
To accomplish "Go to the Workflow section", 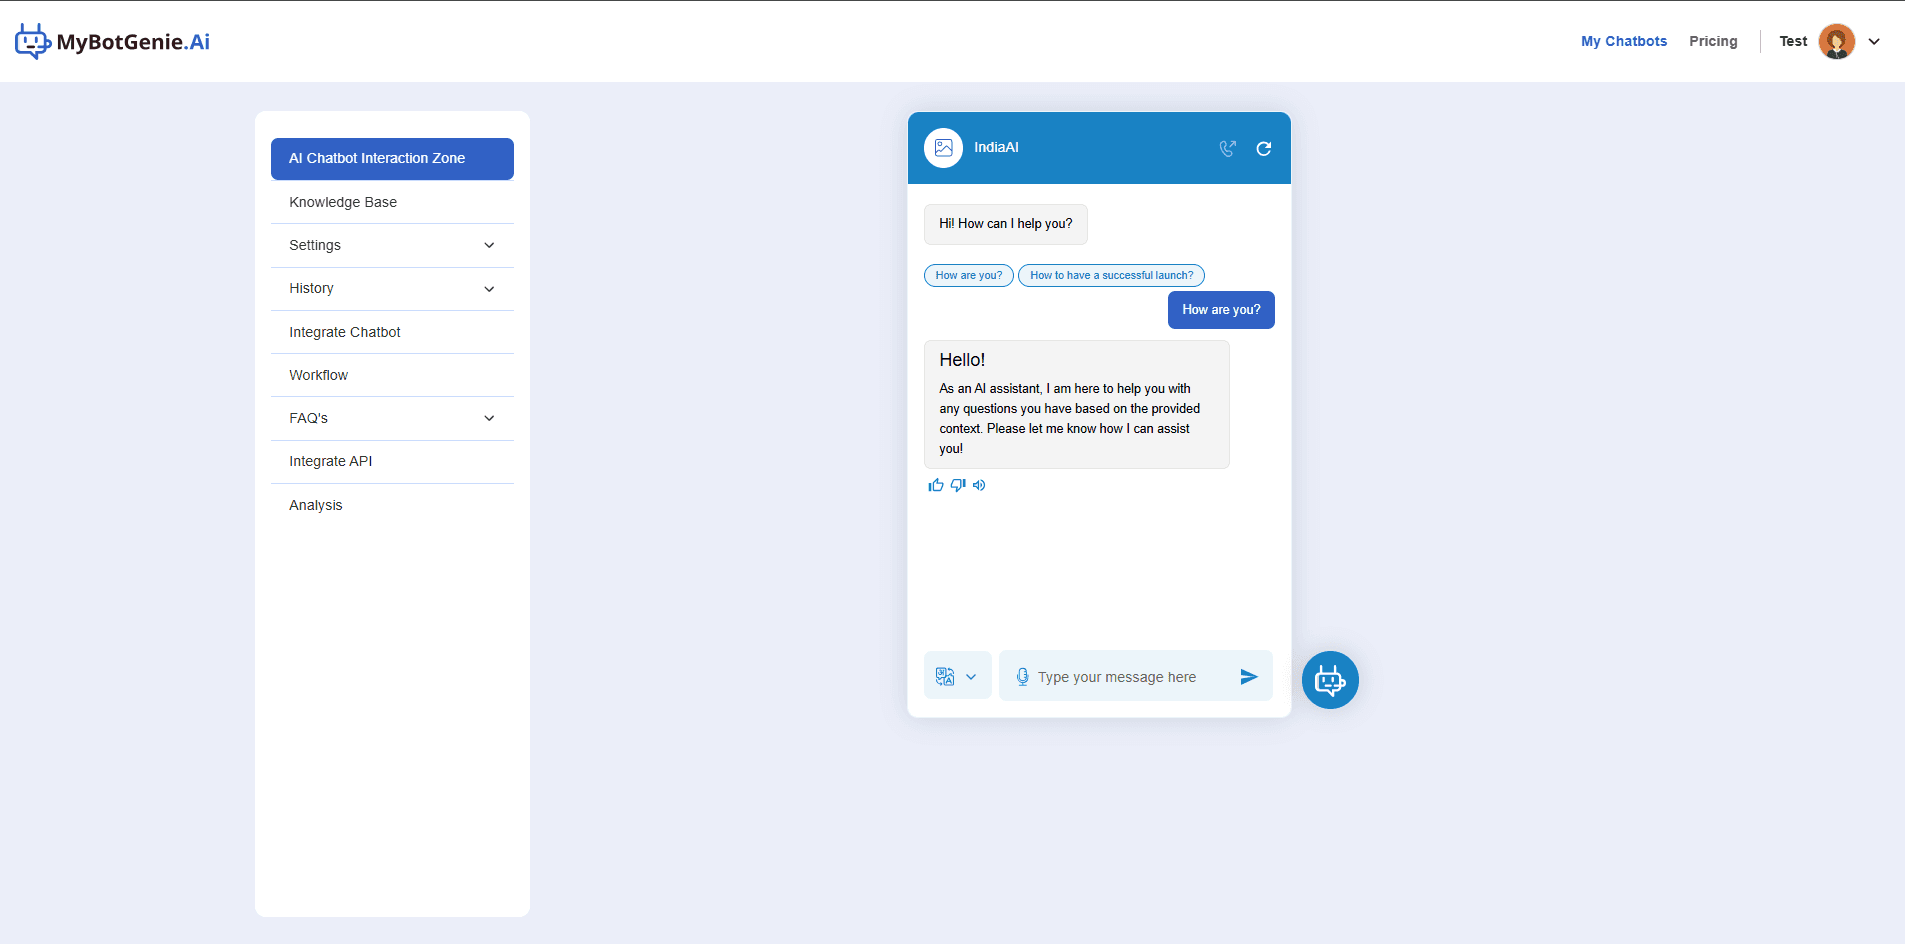I will pos(392,375).
